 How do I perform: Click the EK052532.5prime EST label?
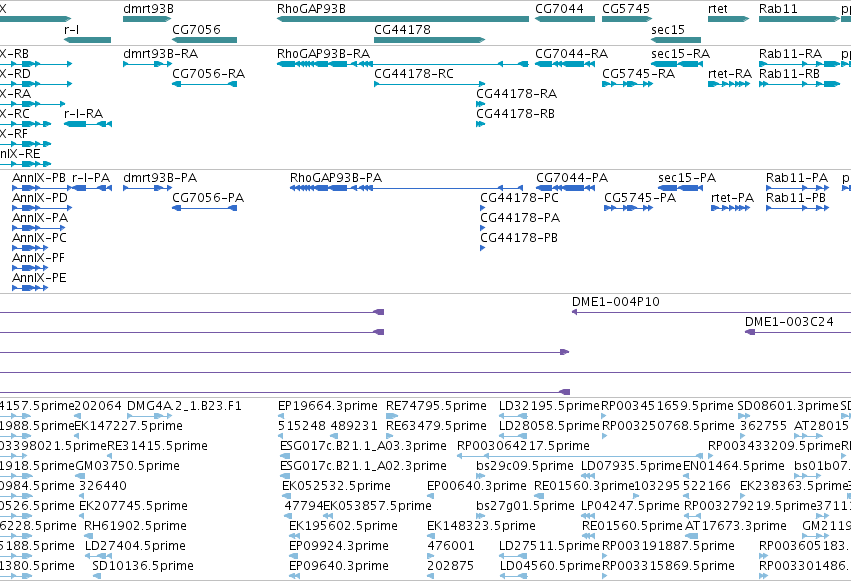click(x=336, y=486)
